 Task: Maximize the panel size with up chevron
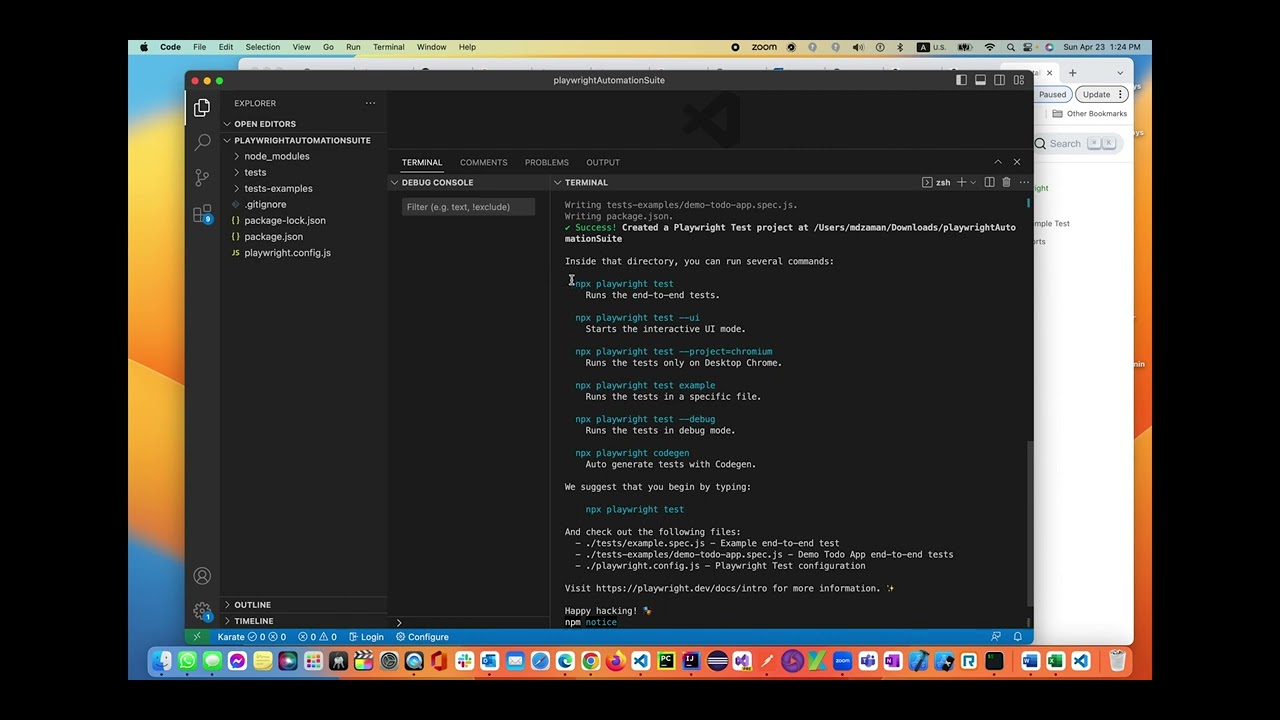997,162
